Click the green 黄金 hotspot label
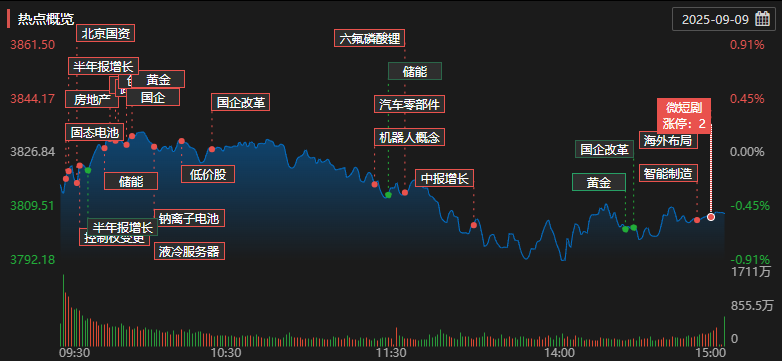 coord(598,182)
